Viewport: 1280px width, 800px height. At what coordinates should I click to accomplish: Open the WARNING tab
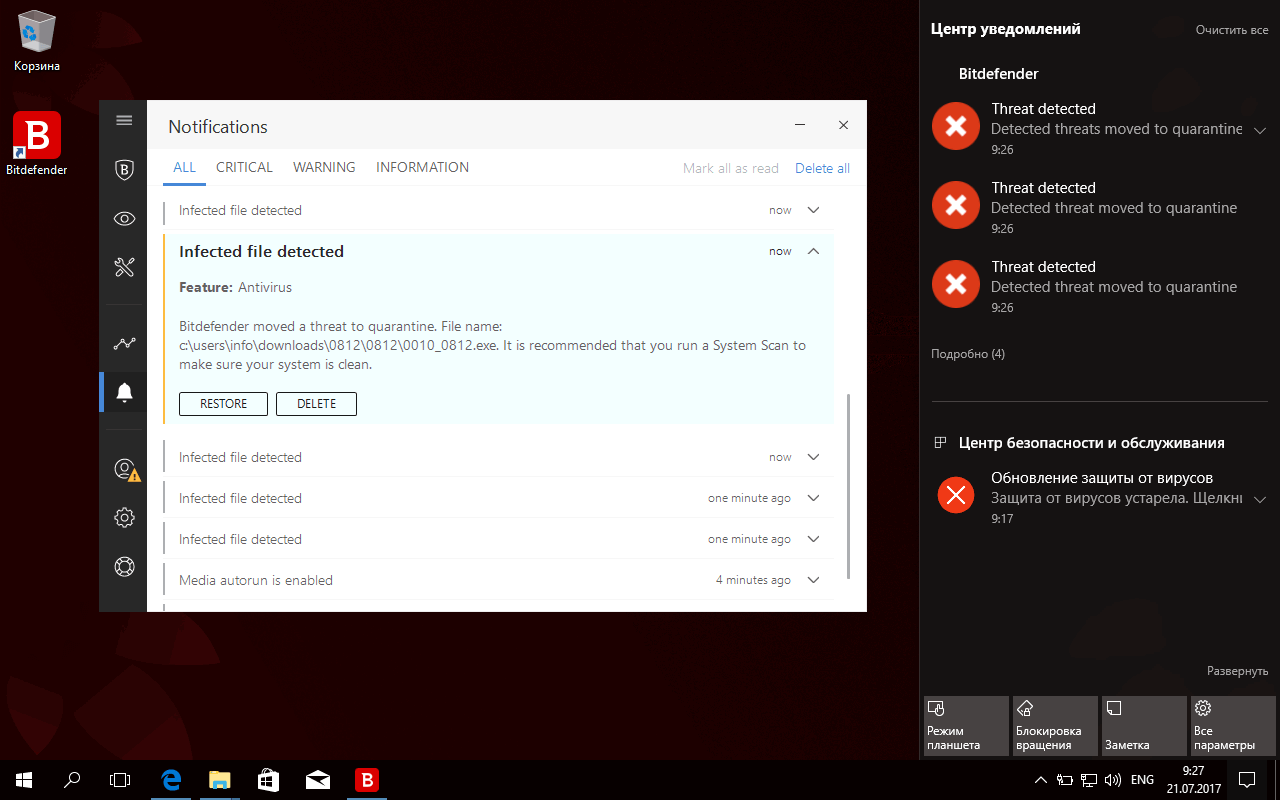click(324, 167)
